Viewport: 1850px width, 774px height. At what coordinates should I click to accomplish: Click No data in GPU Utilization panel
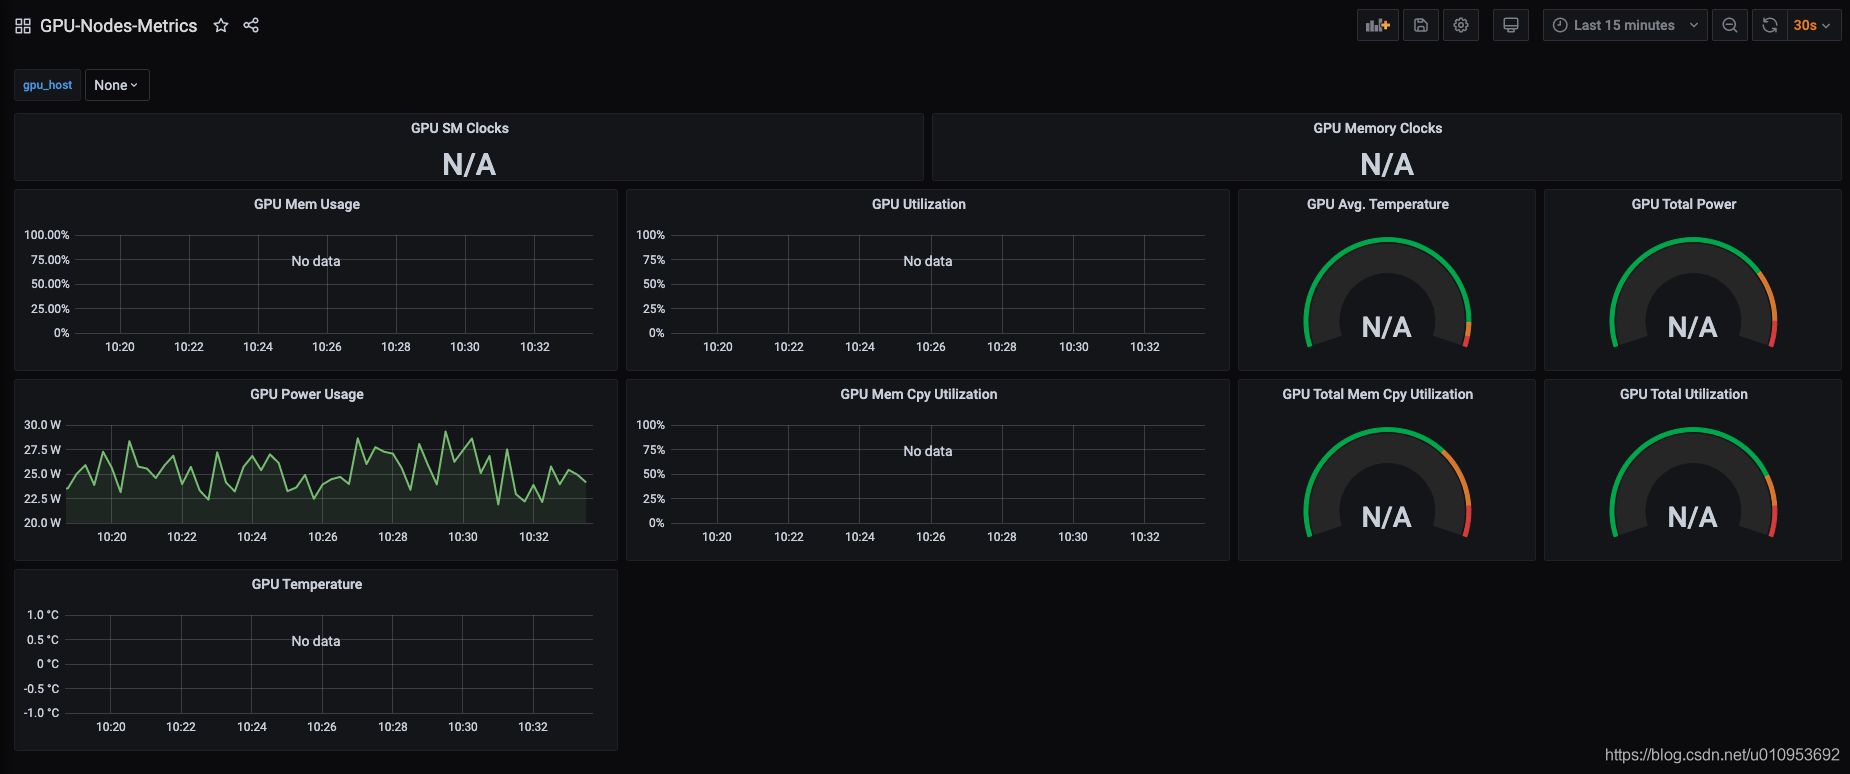pyautogui.click(x=928, y=261)
